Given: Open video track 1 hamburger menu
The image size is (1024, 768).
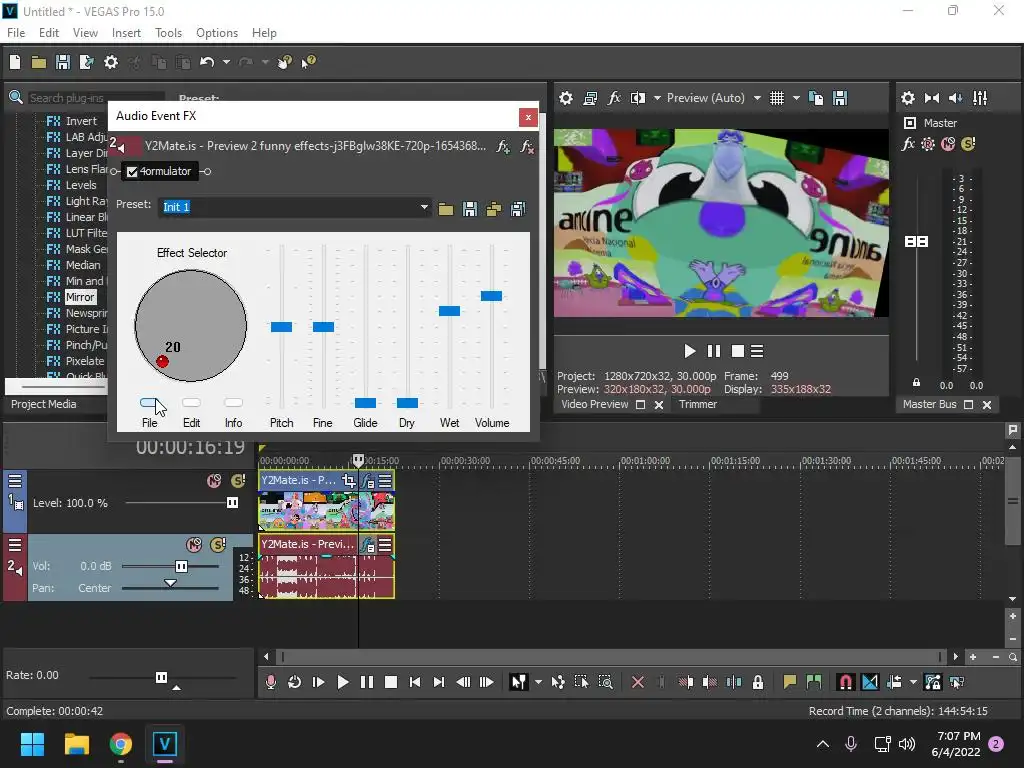Looking at the screenshot, I should [15, 481].
